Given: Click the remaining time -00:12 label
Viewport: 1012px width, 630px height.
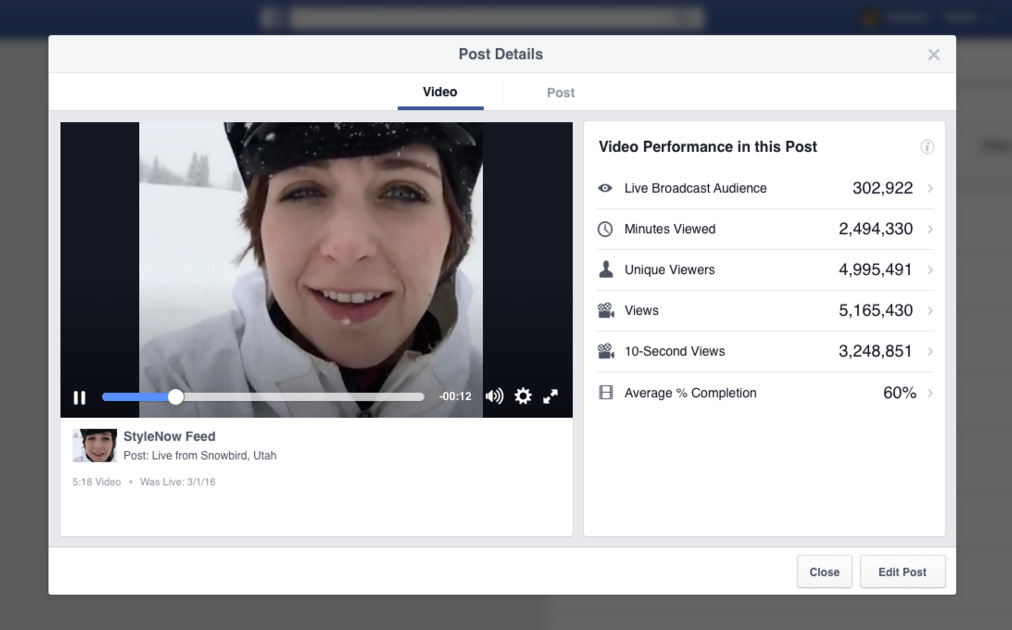Looking at the screenshot, I should click(x=455, y=396).
